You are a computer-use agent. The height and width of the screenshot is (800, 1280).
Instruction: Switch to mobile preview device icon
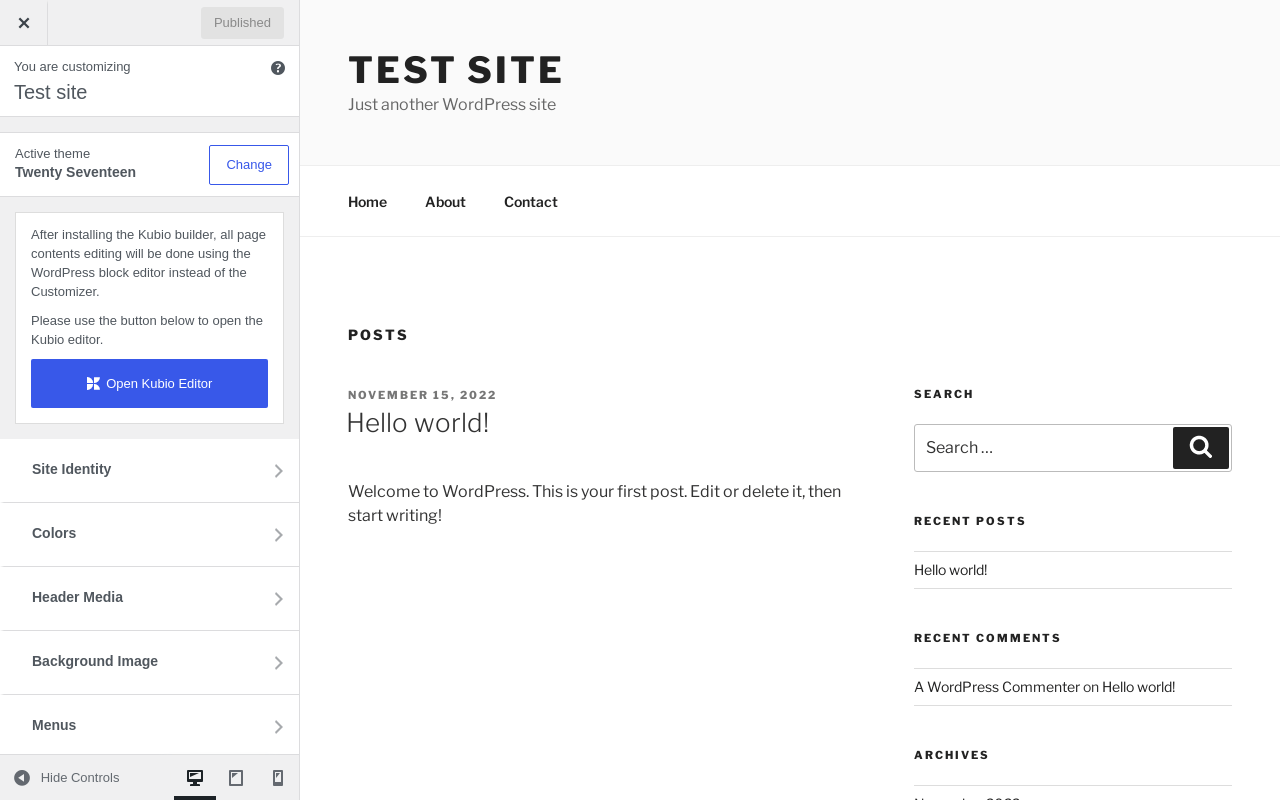coord(278,778)
